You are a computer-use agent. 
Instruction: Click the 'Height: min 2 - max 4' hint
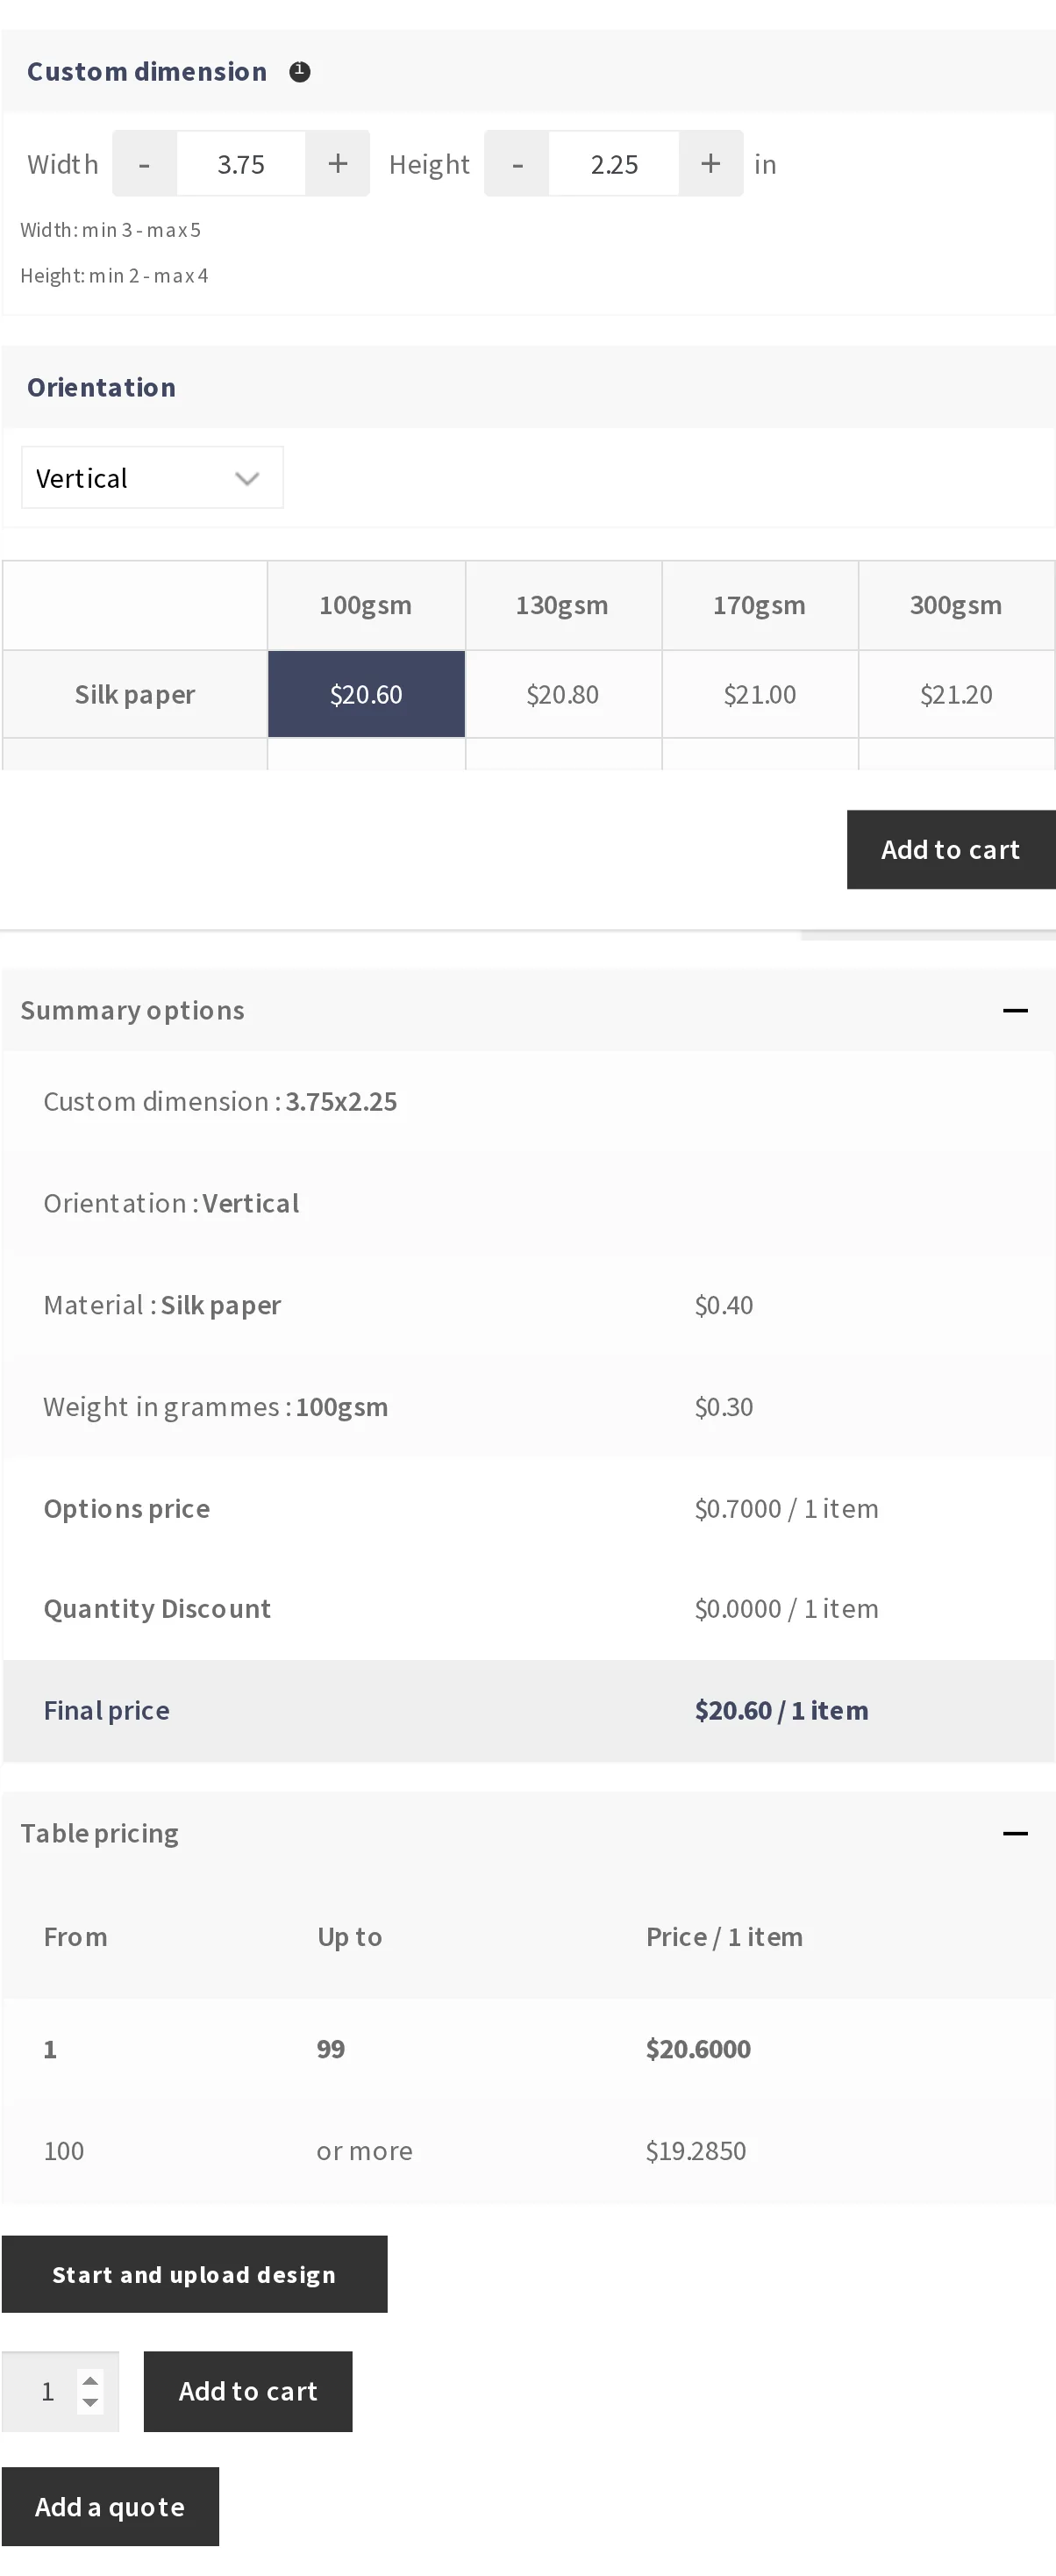pyautogui.click(x=114, y=276)
